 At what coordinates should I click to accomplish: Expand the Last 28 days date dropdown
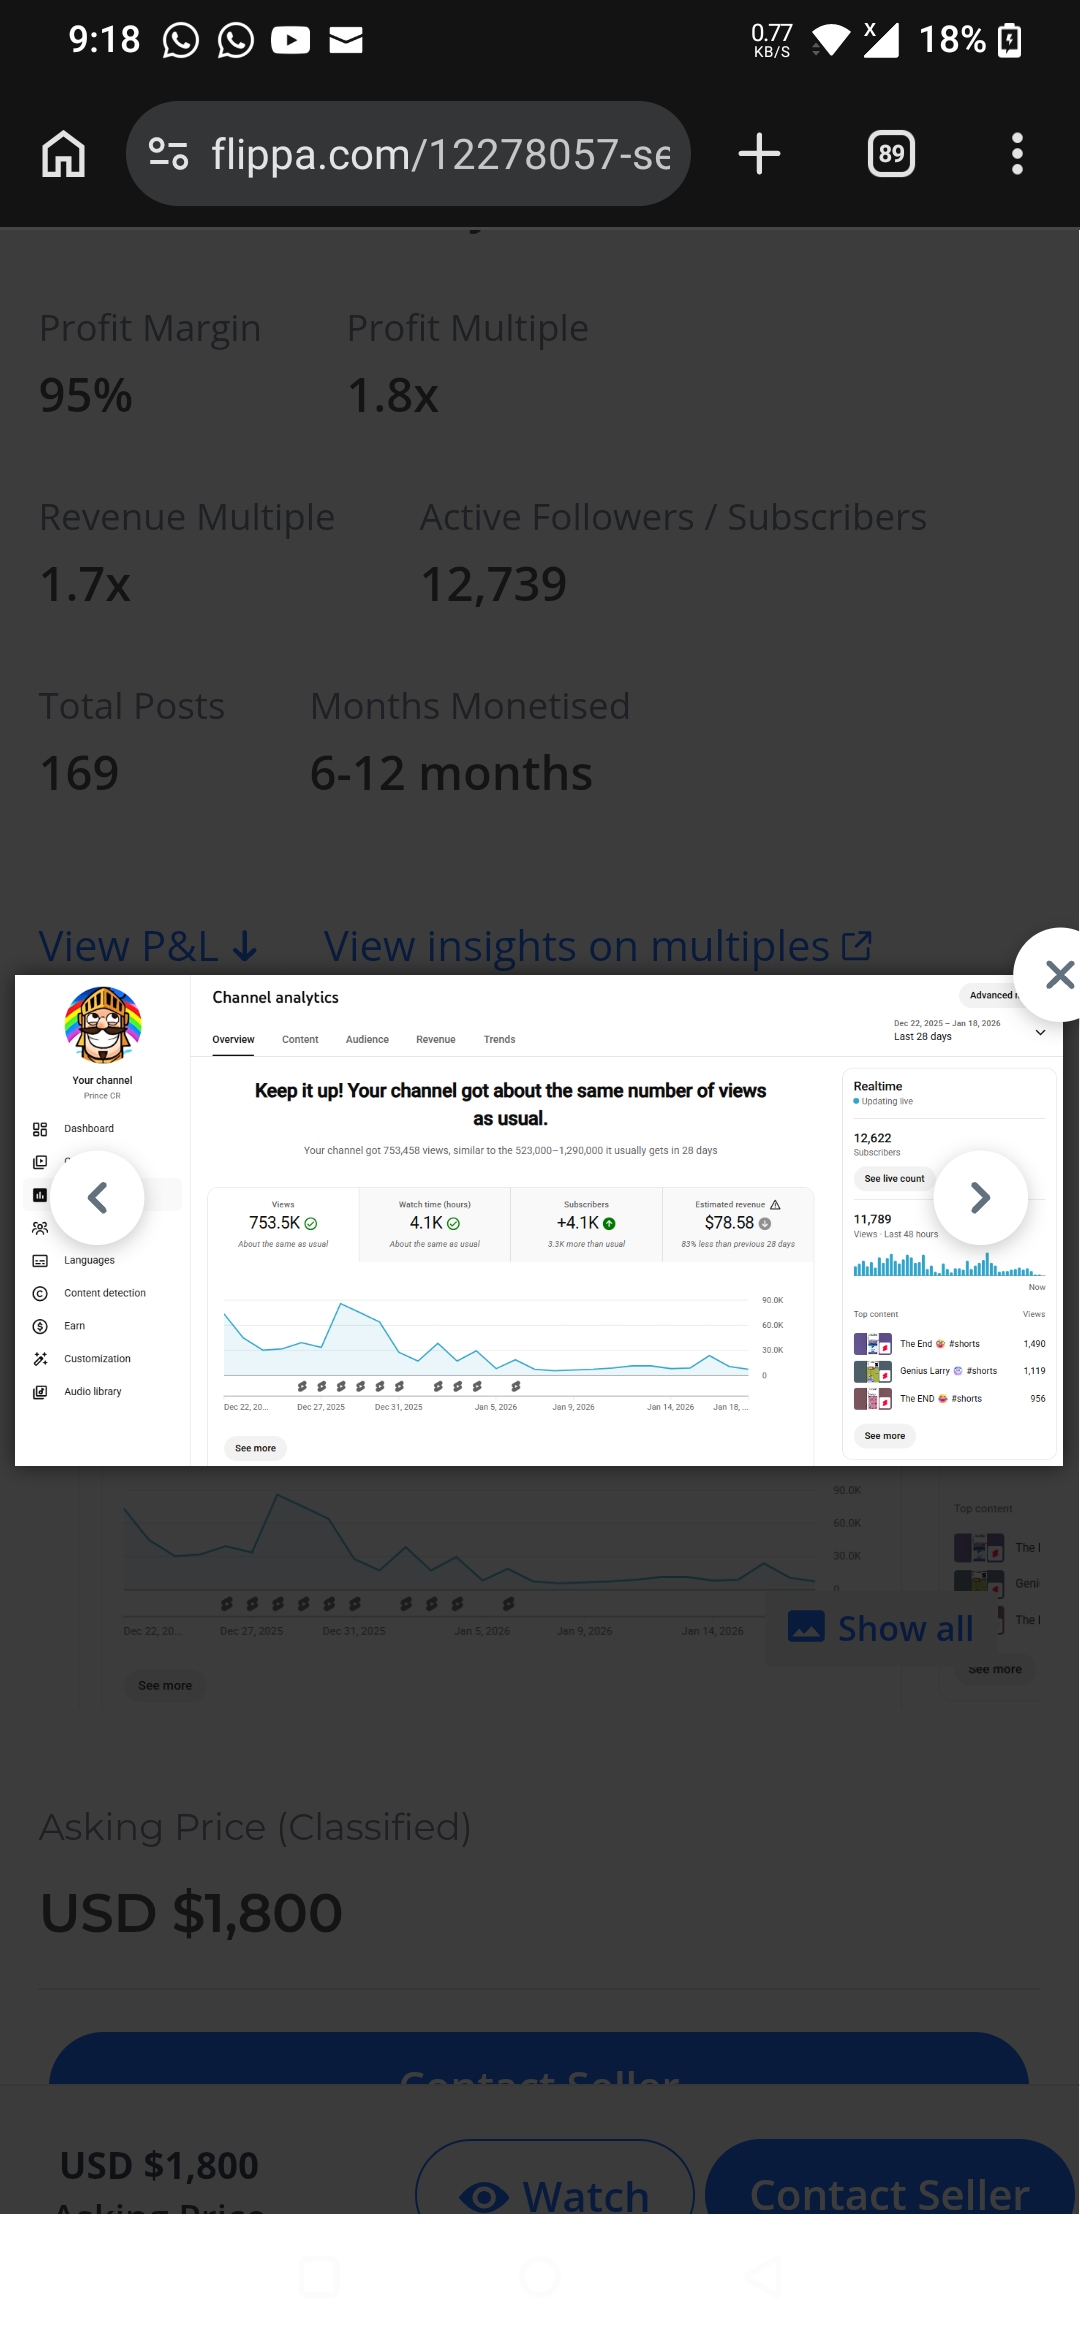(969, 1031)
